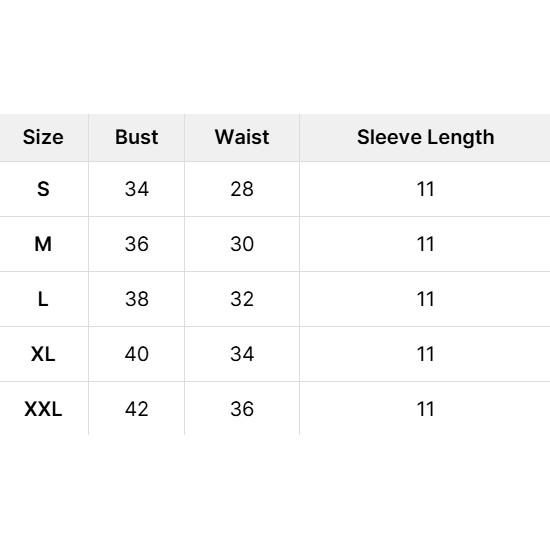Click bust value 42 for size XXL

click(137, 409)
